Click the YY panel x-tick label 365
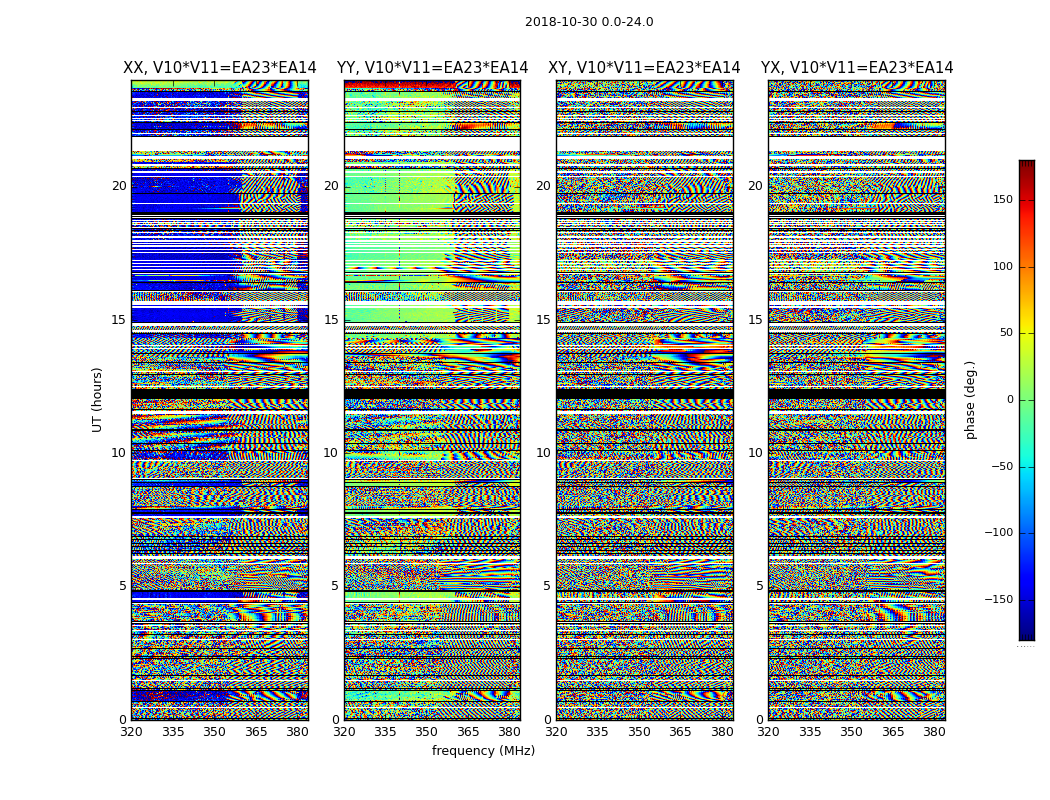1050x800 pixels. 469,732
